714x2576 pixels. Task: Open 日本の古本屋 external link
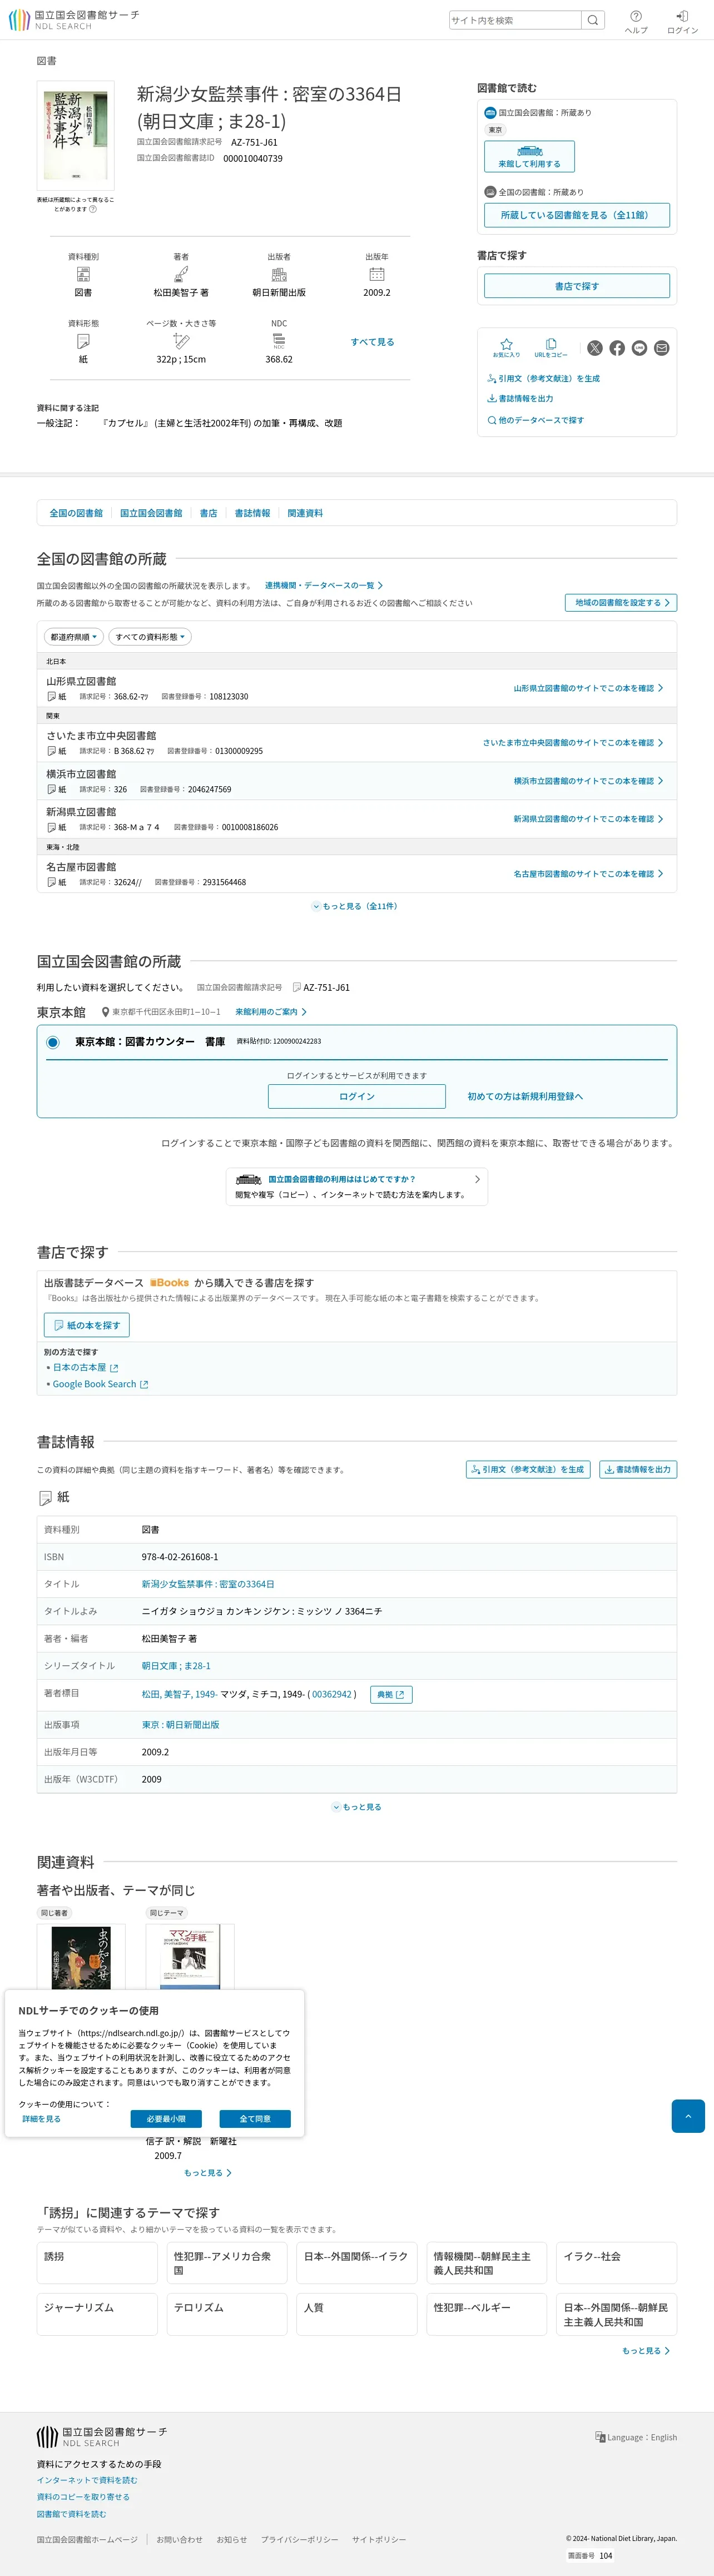click(x=85, y=1367)
